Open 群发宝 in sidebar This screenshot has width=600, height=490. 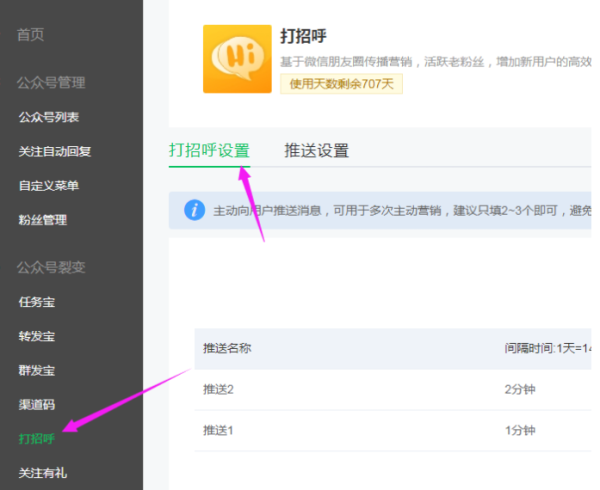click(37, 370)
